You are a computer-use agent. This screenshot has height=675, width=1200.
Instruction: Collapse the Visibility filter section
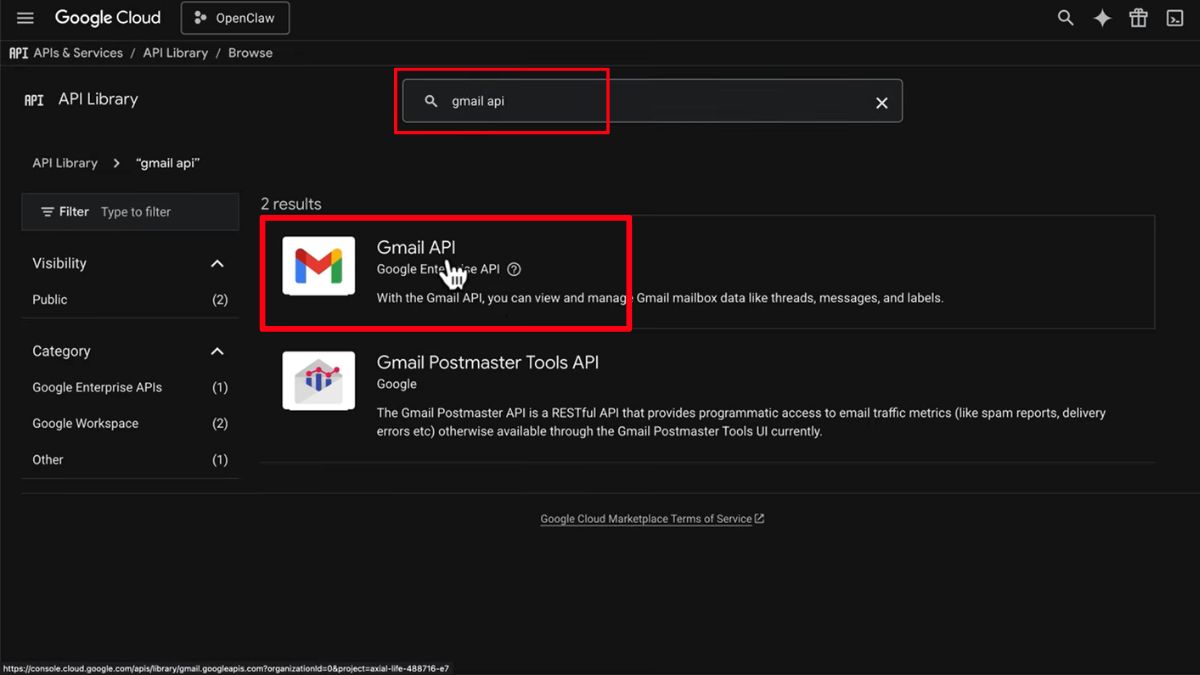[x=217, y=264]
